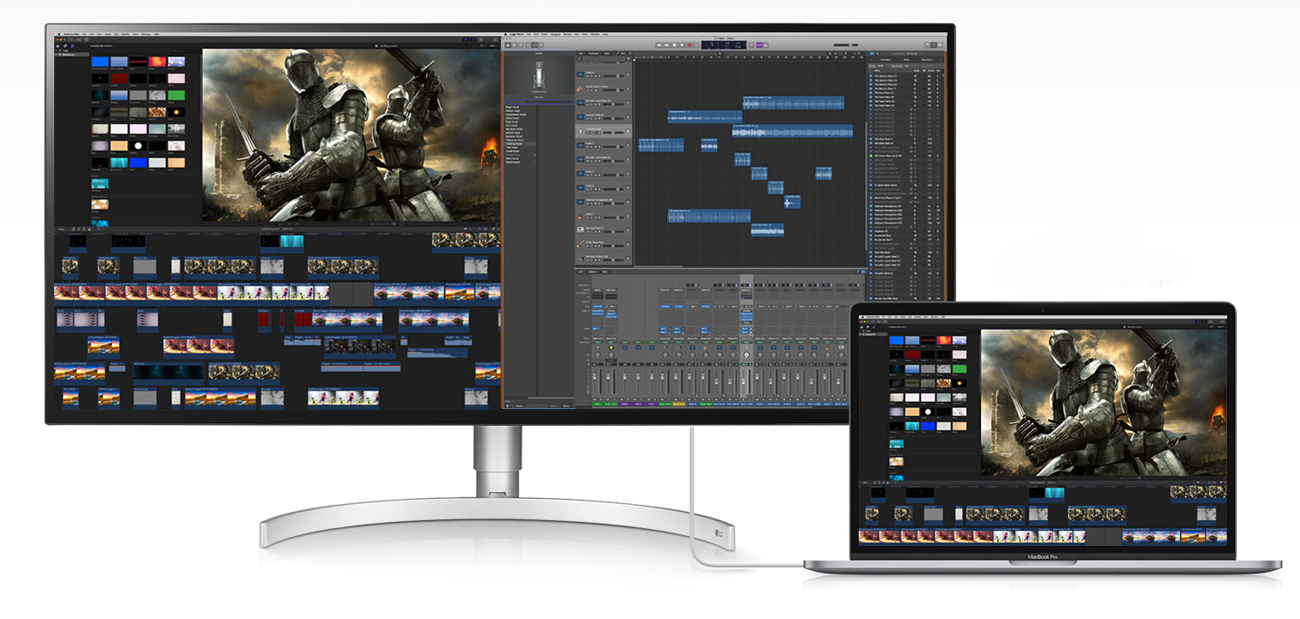Open zoom percentage dropdown above monitor's Final Cut viewer
1300x619 pixels.
click(483, 46)
